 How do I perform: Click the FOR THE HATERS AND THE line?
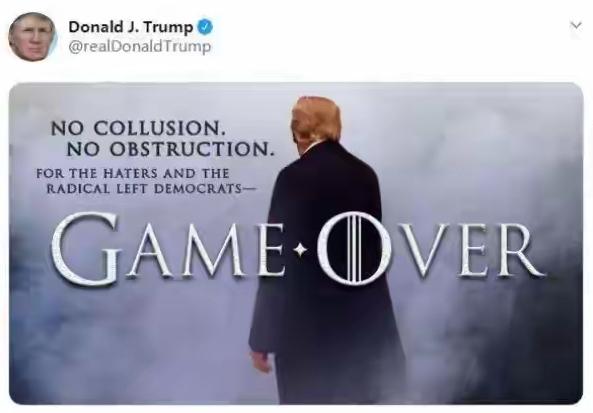pyautogui.click(x=133, y=174)
